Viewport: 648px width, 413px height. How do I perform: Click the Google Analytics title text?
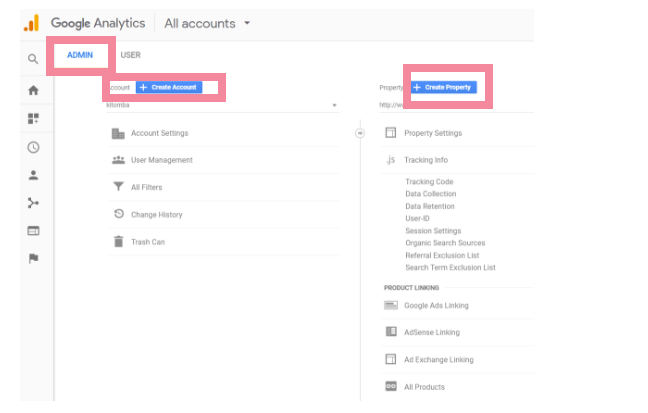click(x=98, y=23)
